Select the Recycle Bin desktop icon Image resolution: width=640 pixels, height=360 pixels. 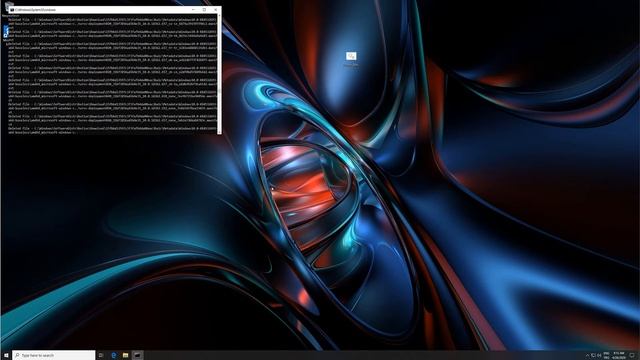tap(8, 9)
